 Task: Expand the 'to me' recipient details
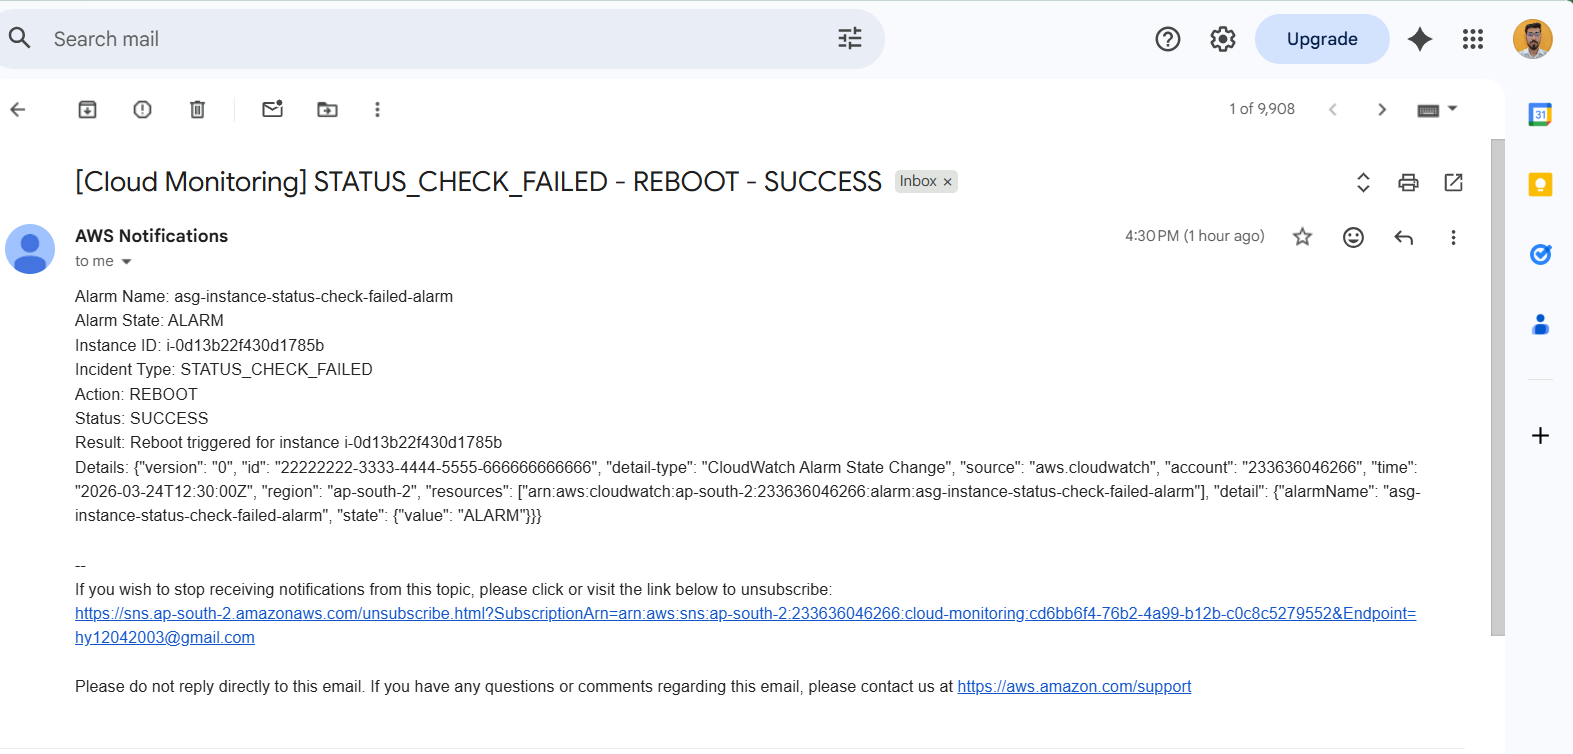pos(126,261)
